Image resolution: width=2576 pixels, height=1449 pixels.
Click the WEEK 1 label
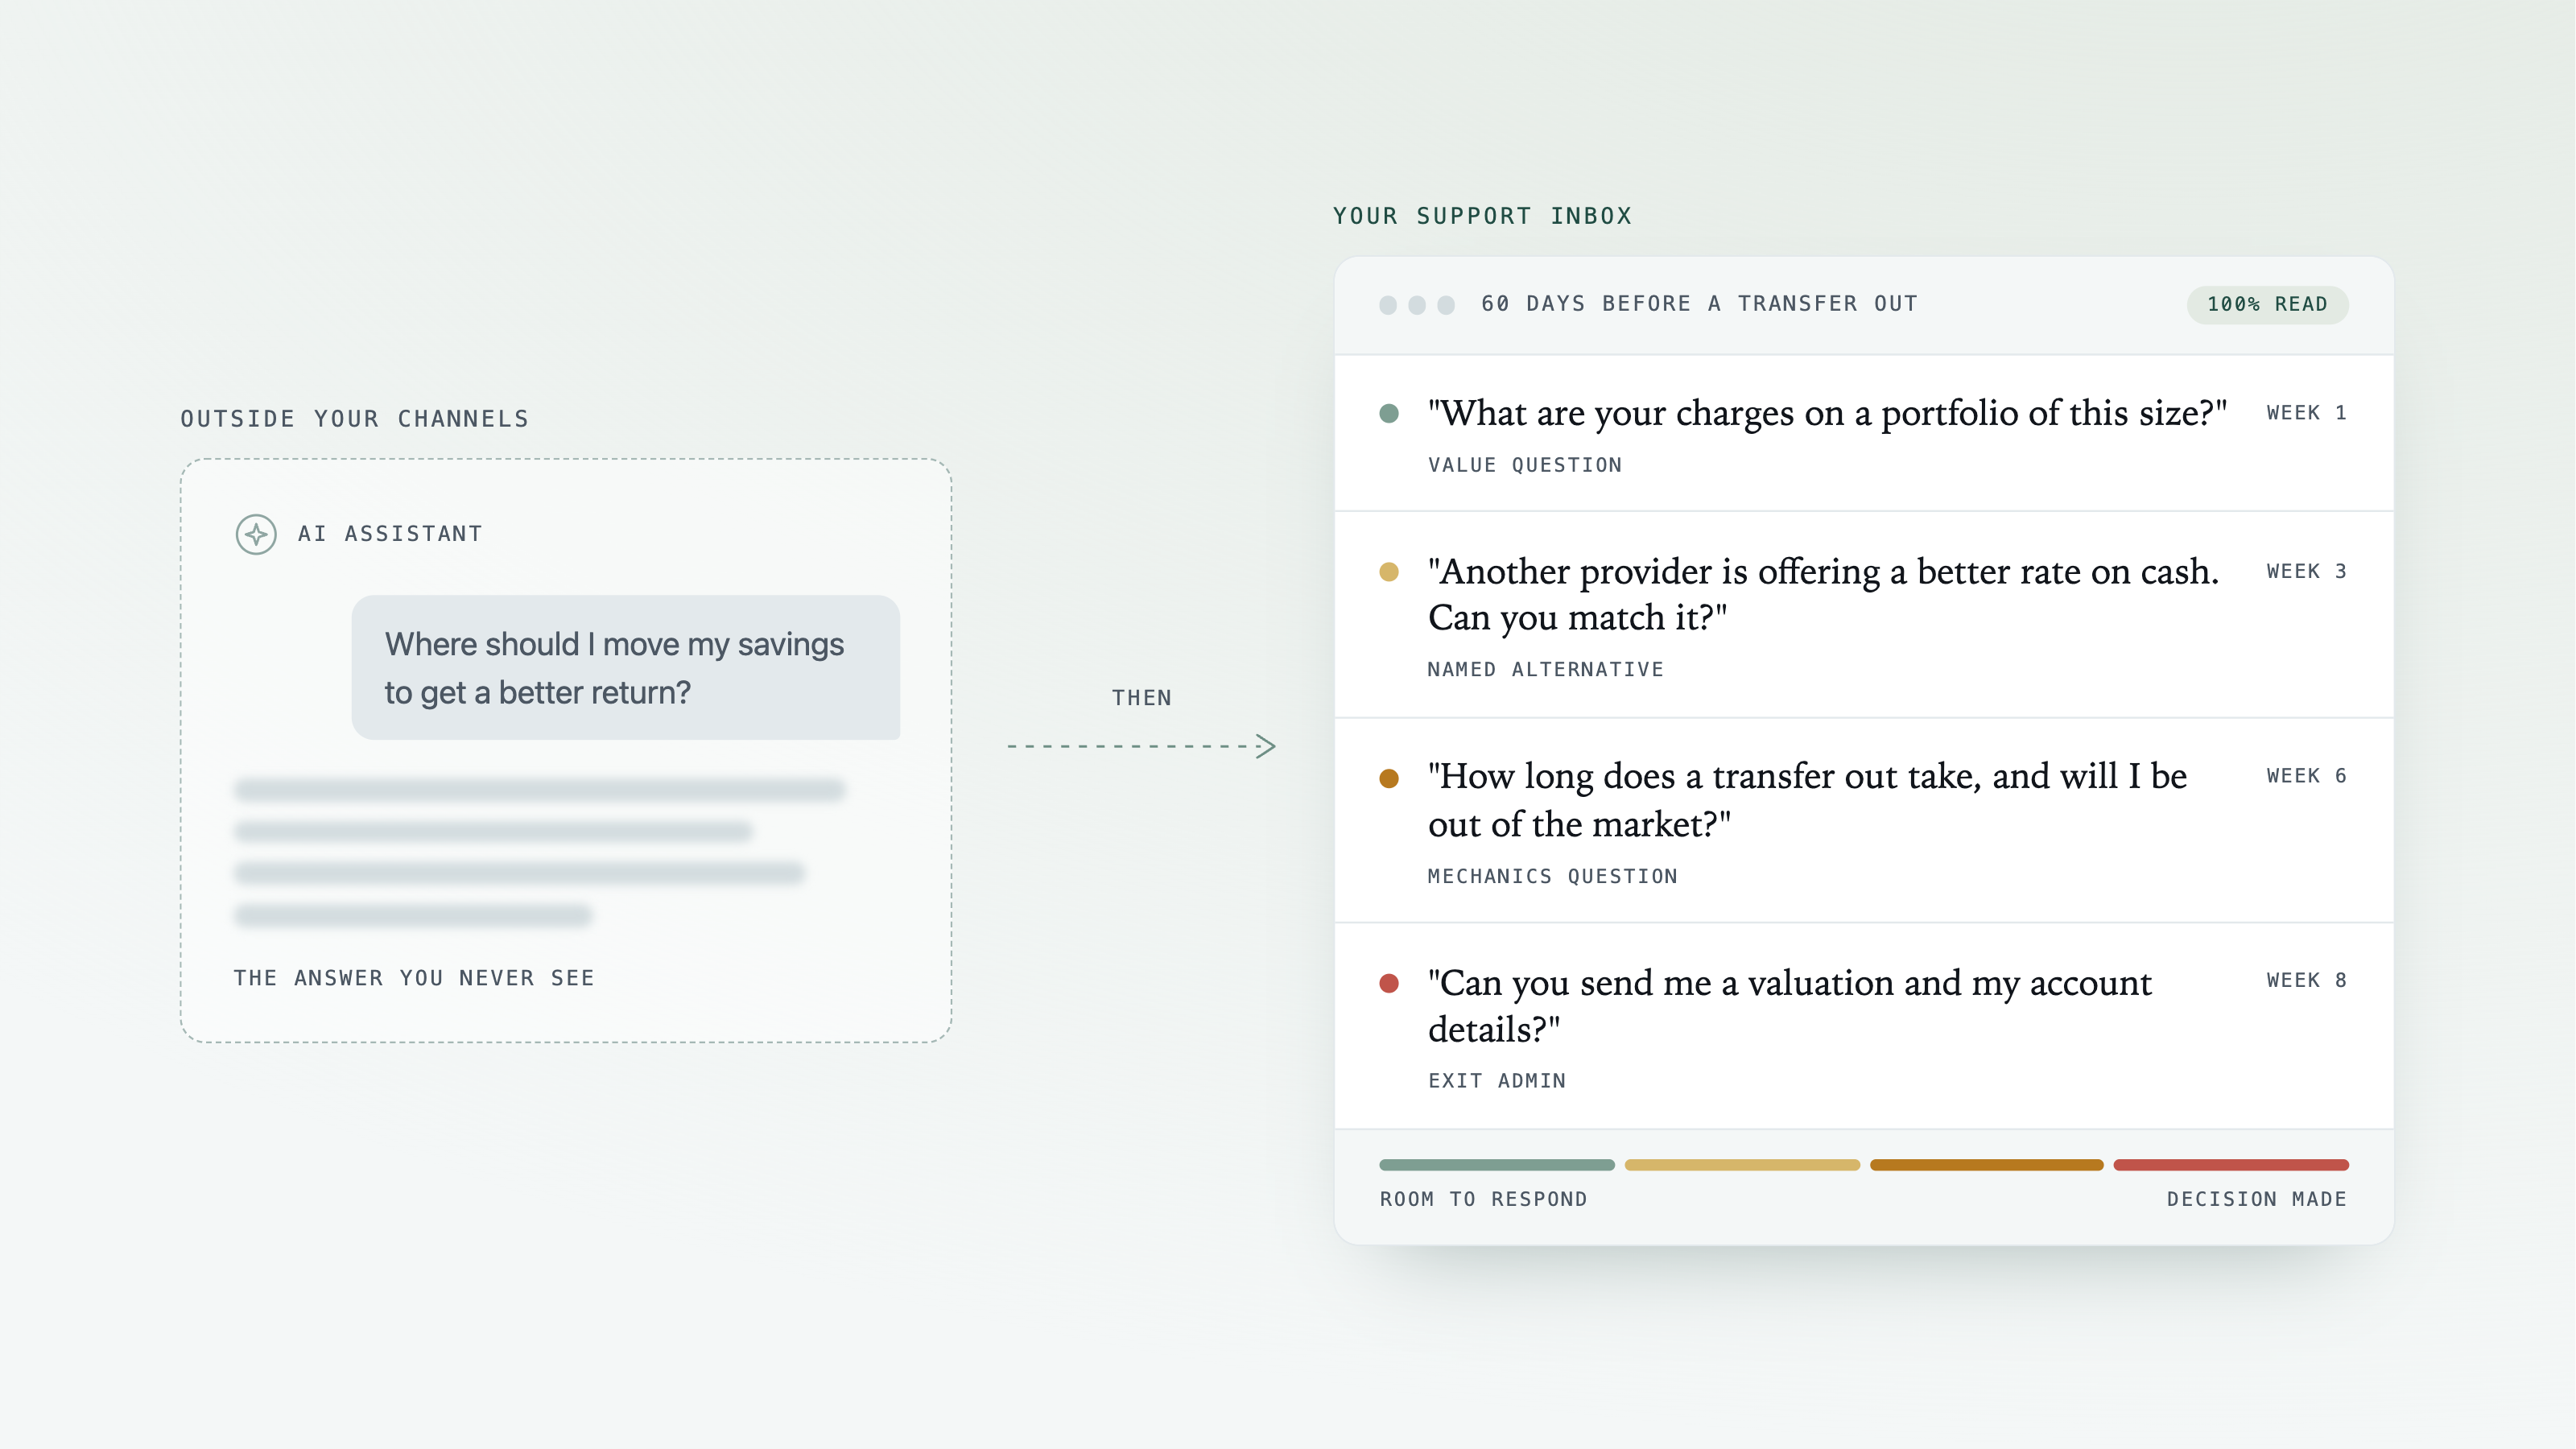[x=2306, y=413]
